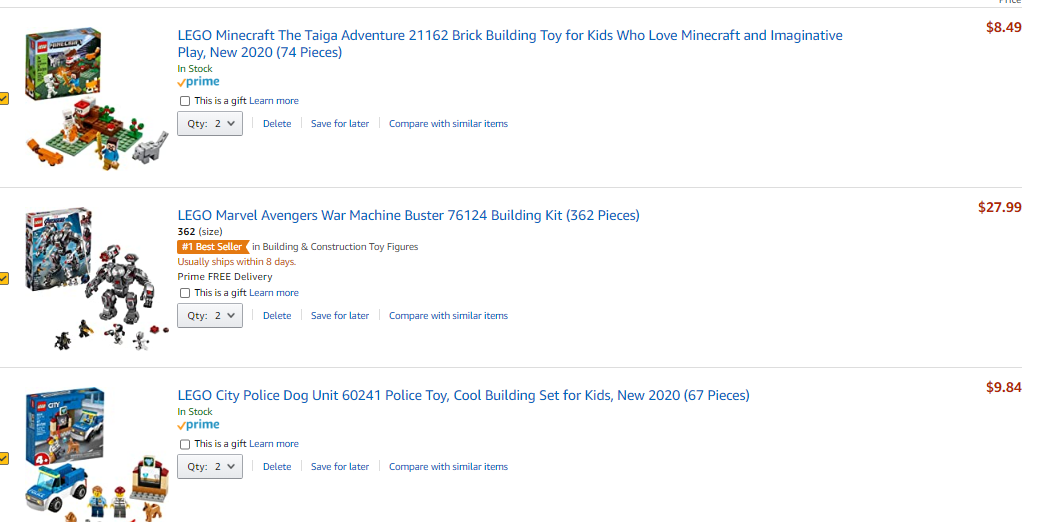Open the LEGO City Police Dog Unit title link

click(464, 395)
